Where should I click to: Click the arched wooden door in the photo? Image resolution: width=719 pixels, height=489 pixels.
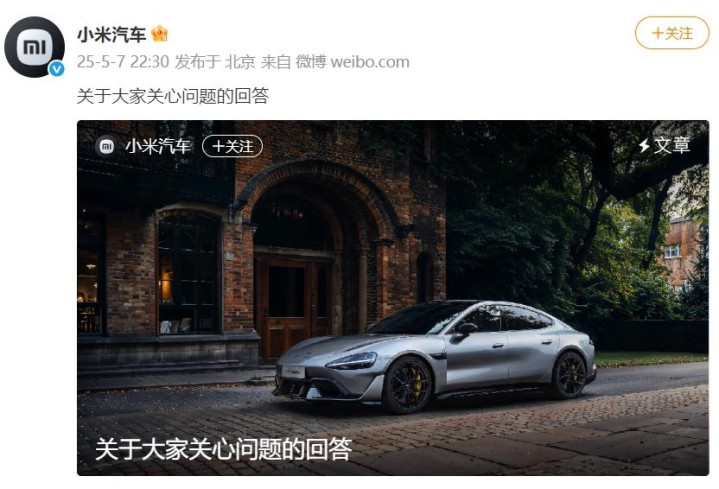coord(295,305)
